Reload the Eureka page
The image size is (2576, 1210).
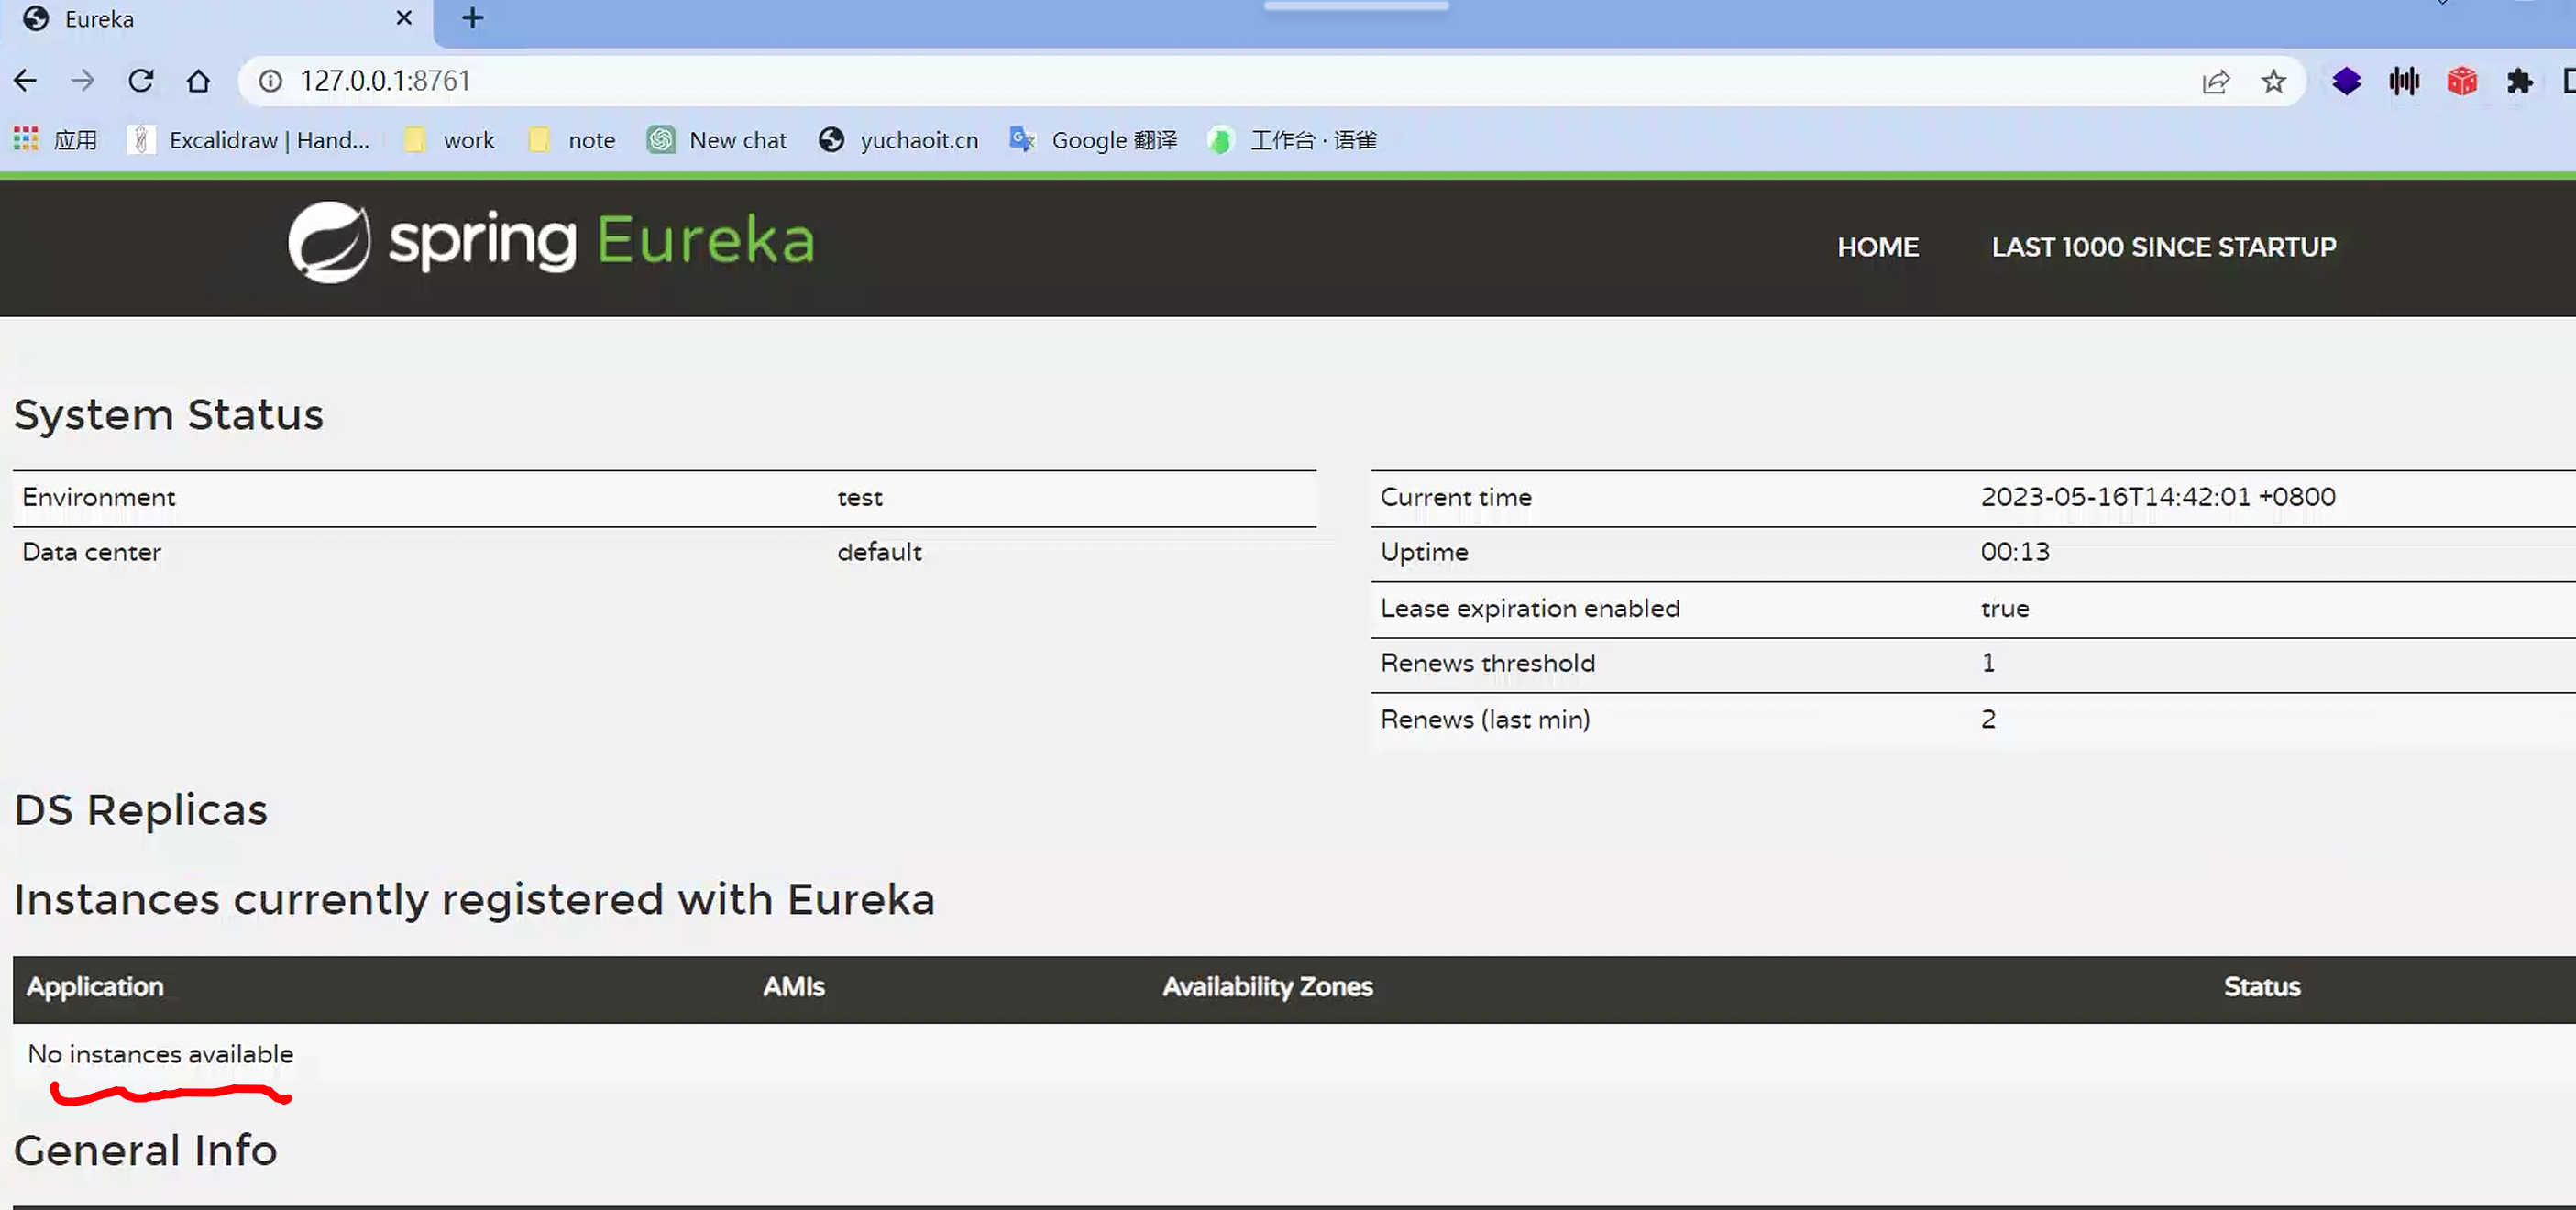[x=141, y=80]
